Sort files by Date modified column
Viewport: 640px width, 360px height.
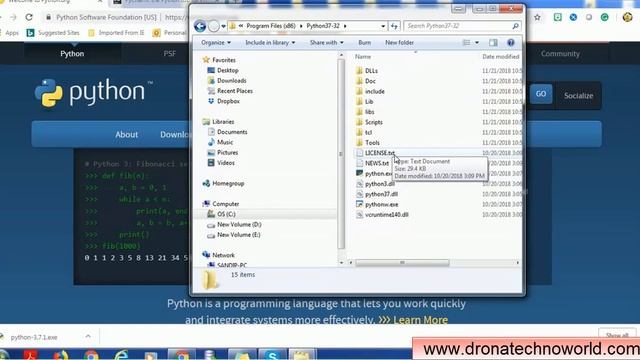(x=500, y=57)
